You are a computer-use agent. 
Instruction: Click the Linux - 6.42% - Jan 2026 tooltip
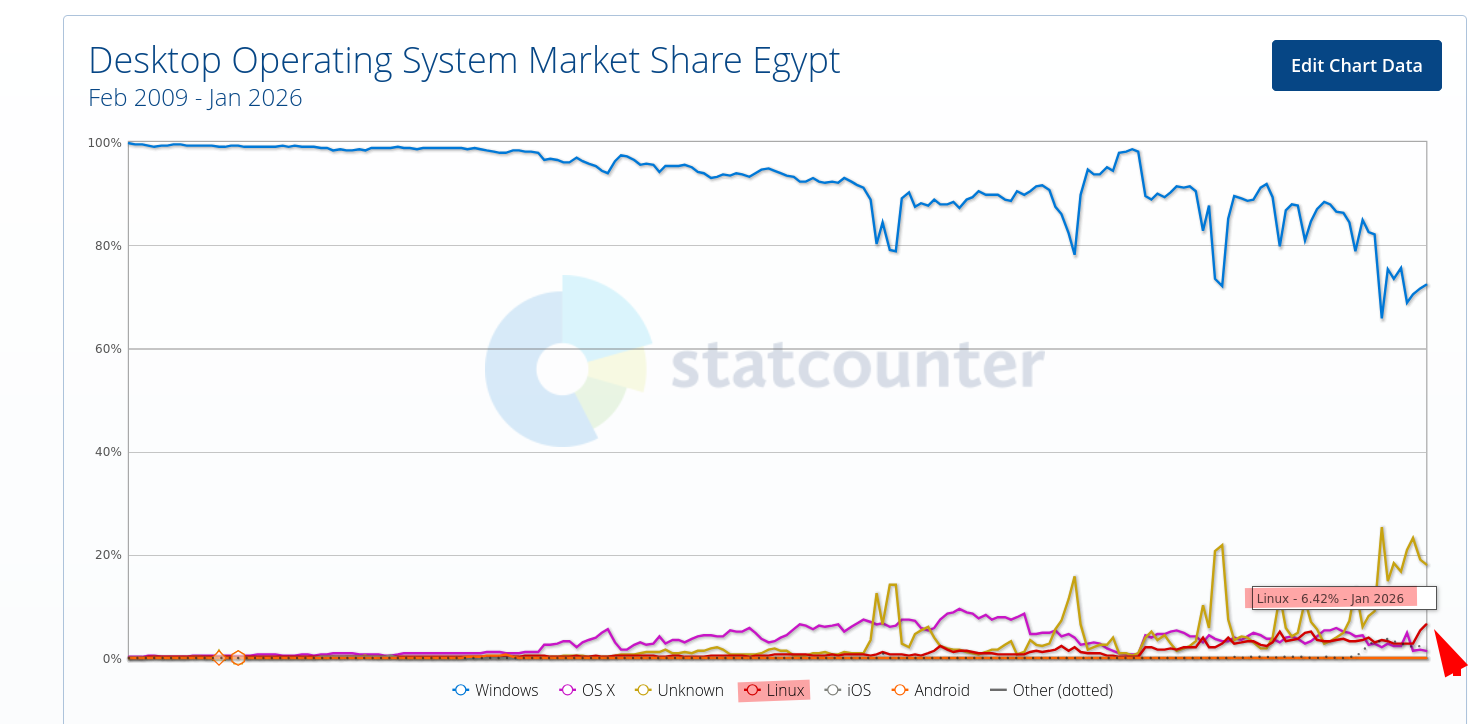coord(1340,597)
